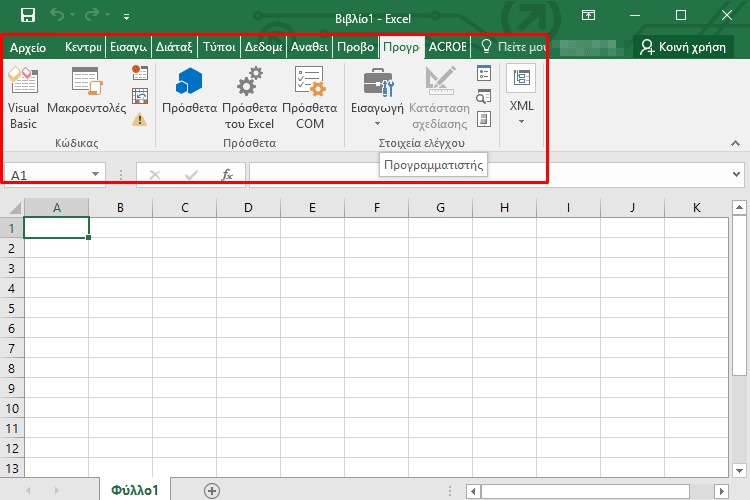Collapse the ribbon with the chevron
Screen dimensions: 750x500
click(x=735, y=143)
